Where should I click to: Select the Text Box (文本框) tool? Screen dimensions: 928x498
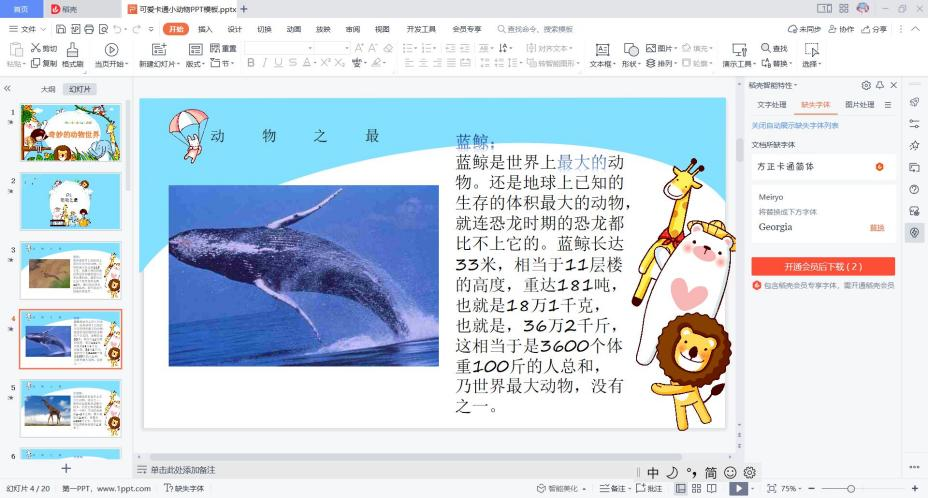601,50
